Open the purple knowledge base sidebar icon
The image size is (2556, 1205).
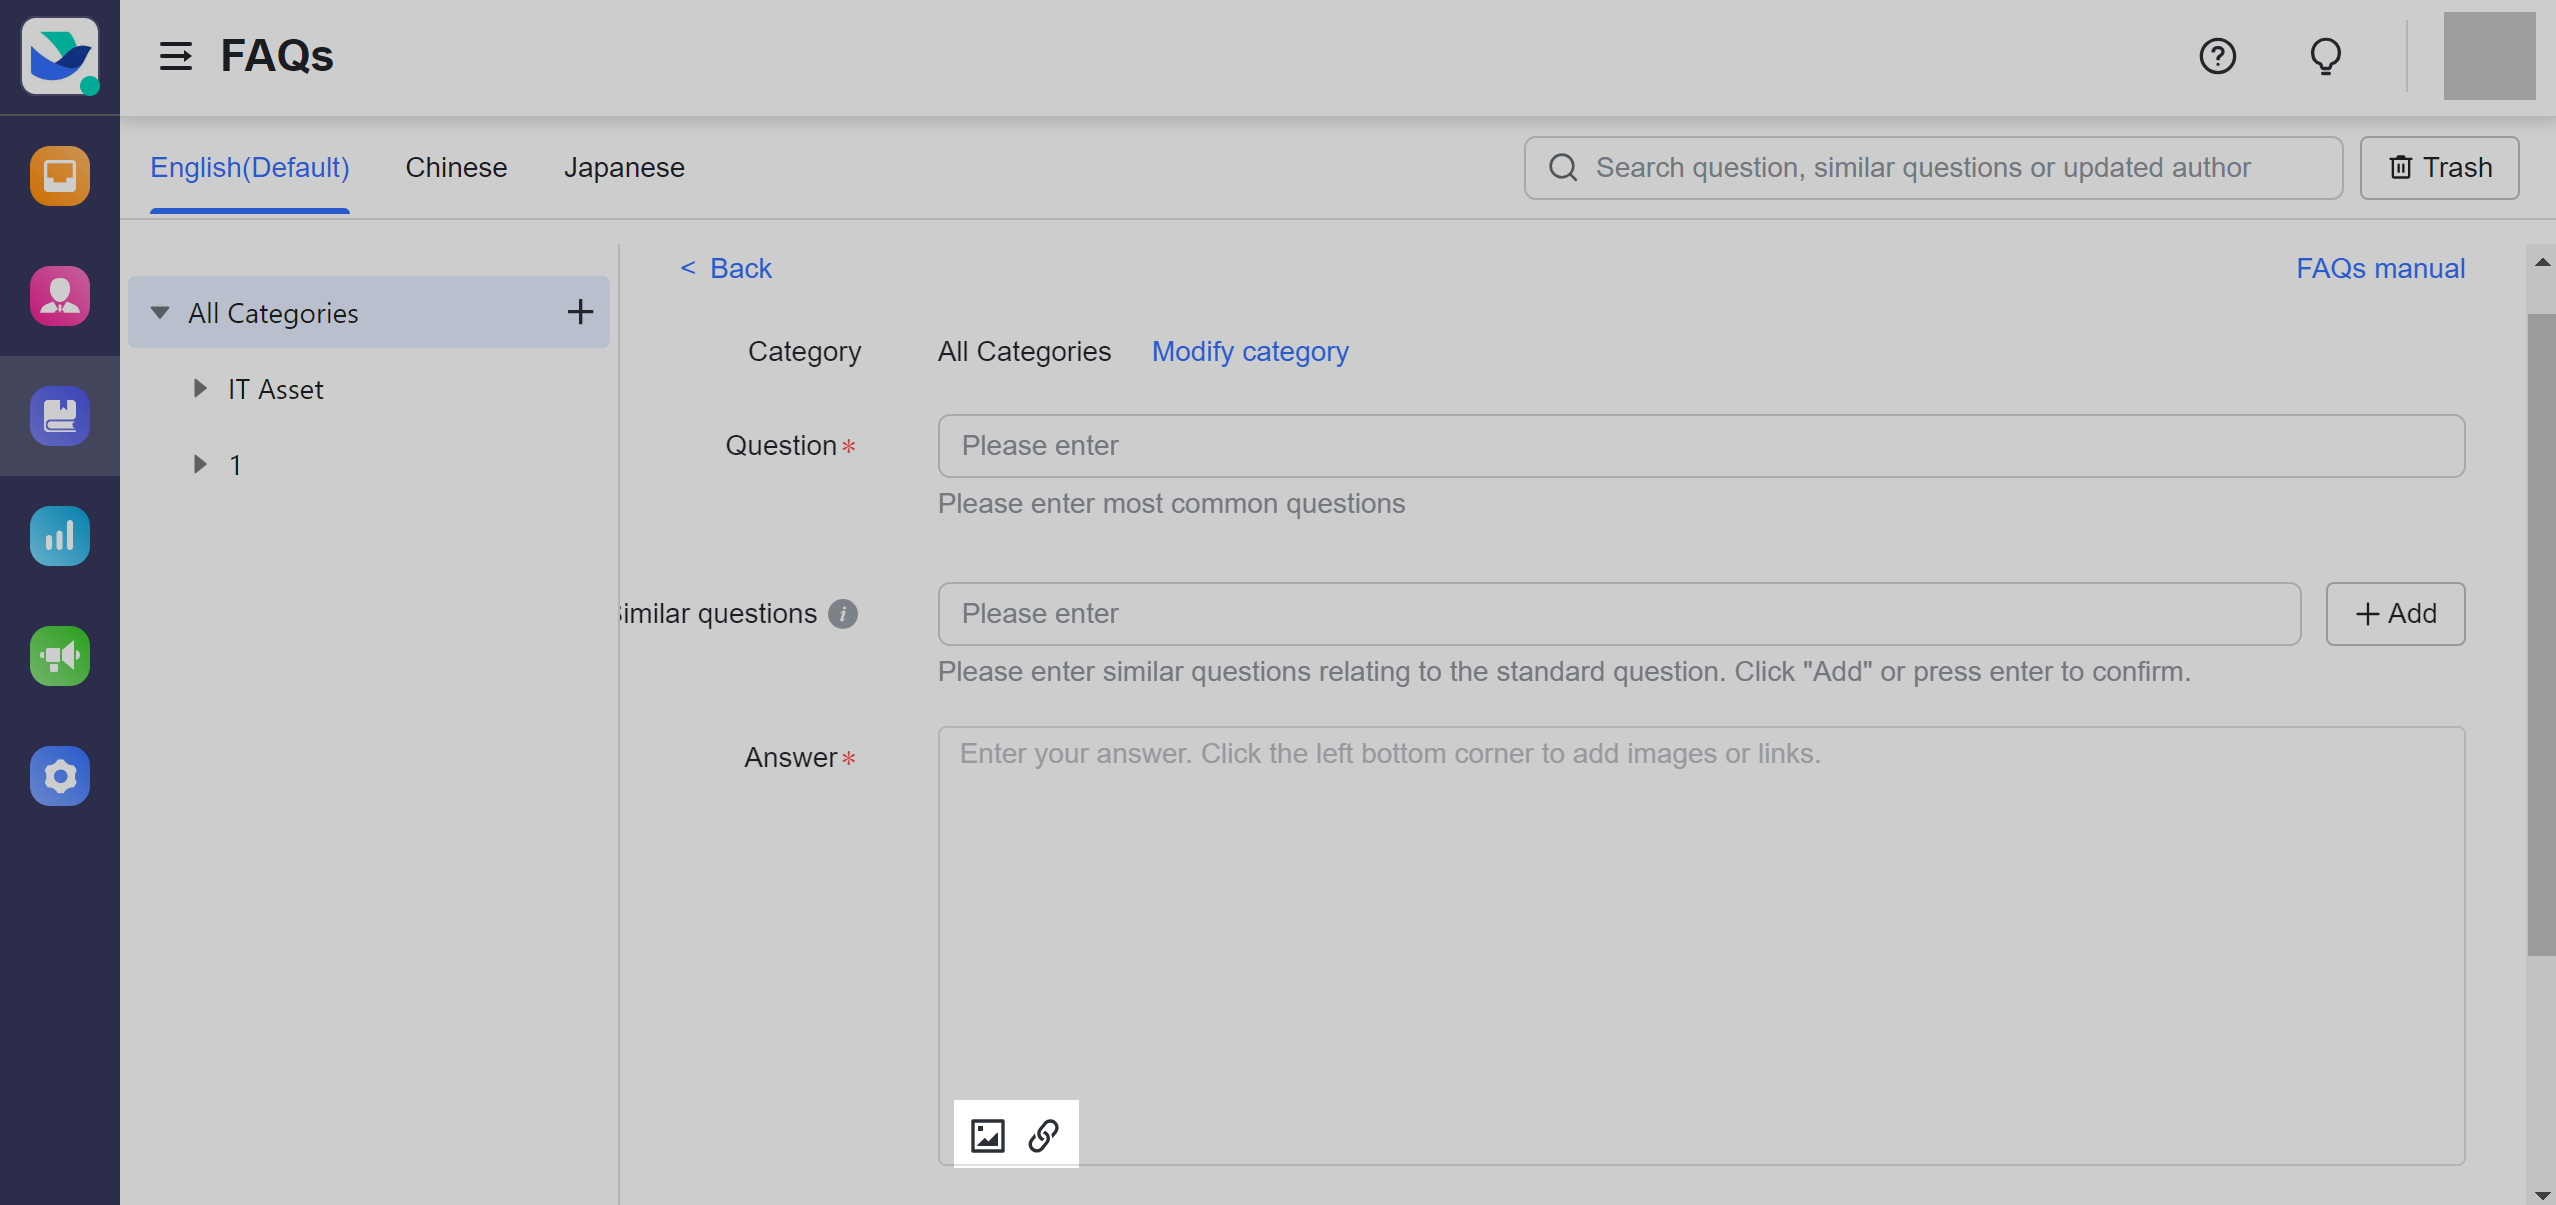pos(60,416)
